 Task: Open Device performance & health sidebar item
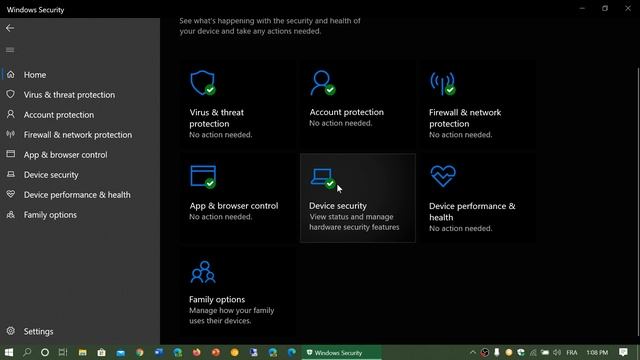[80, 195]
